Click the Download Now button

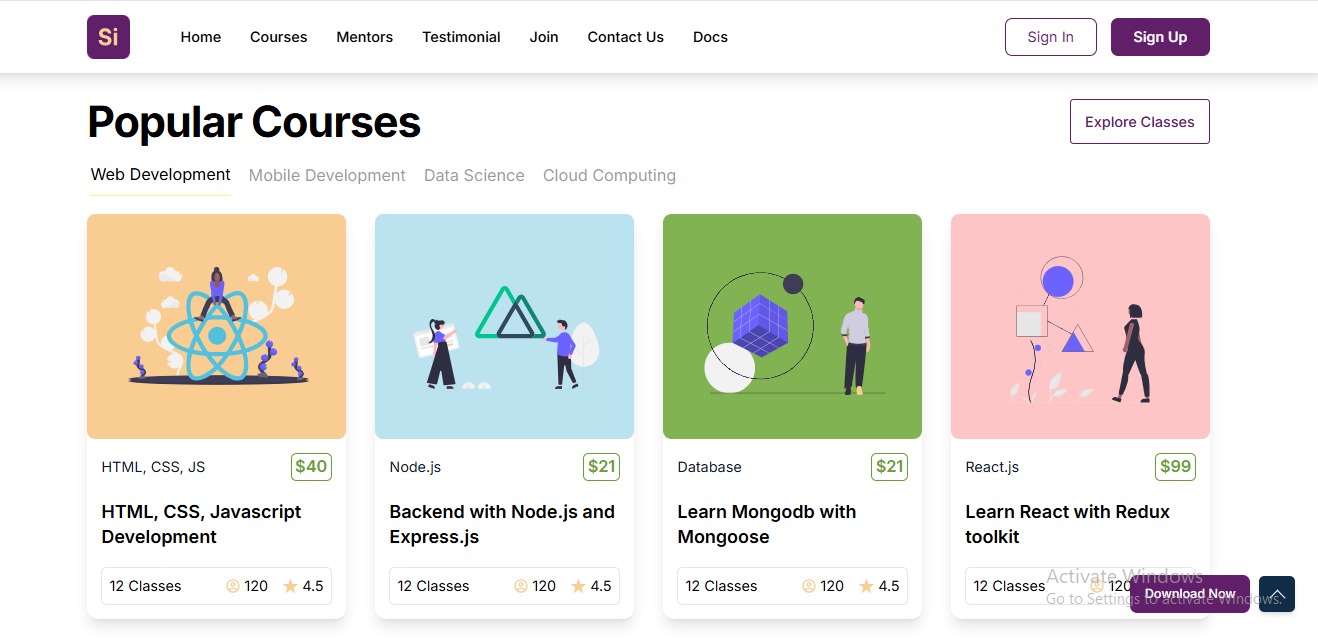(1190, 594)
